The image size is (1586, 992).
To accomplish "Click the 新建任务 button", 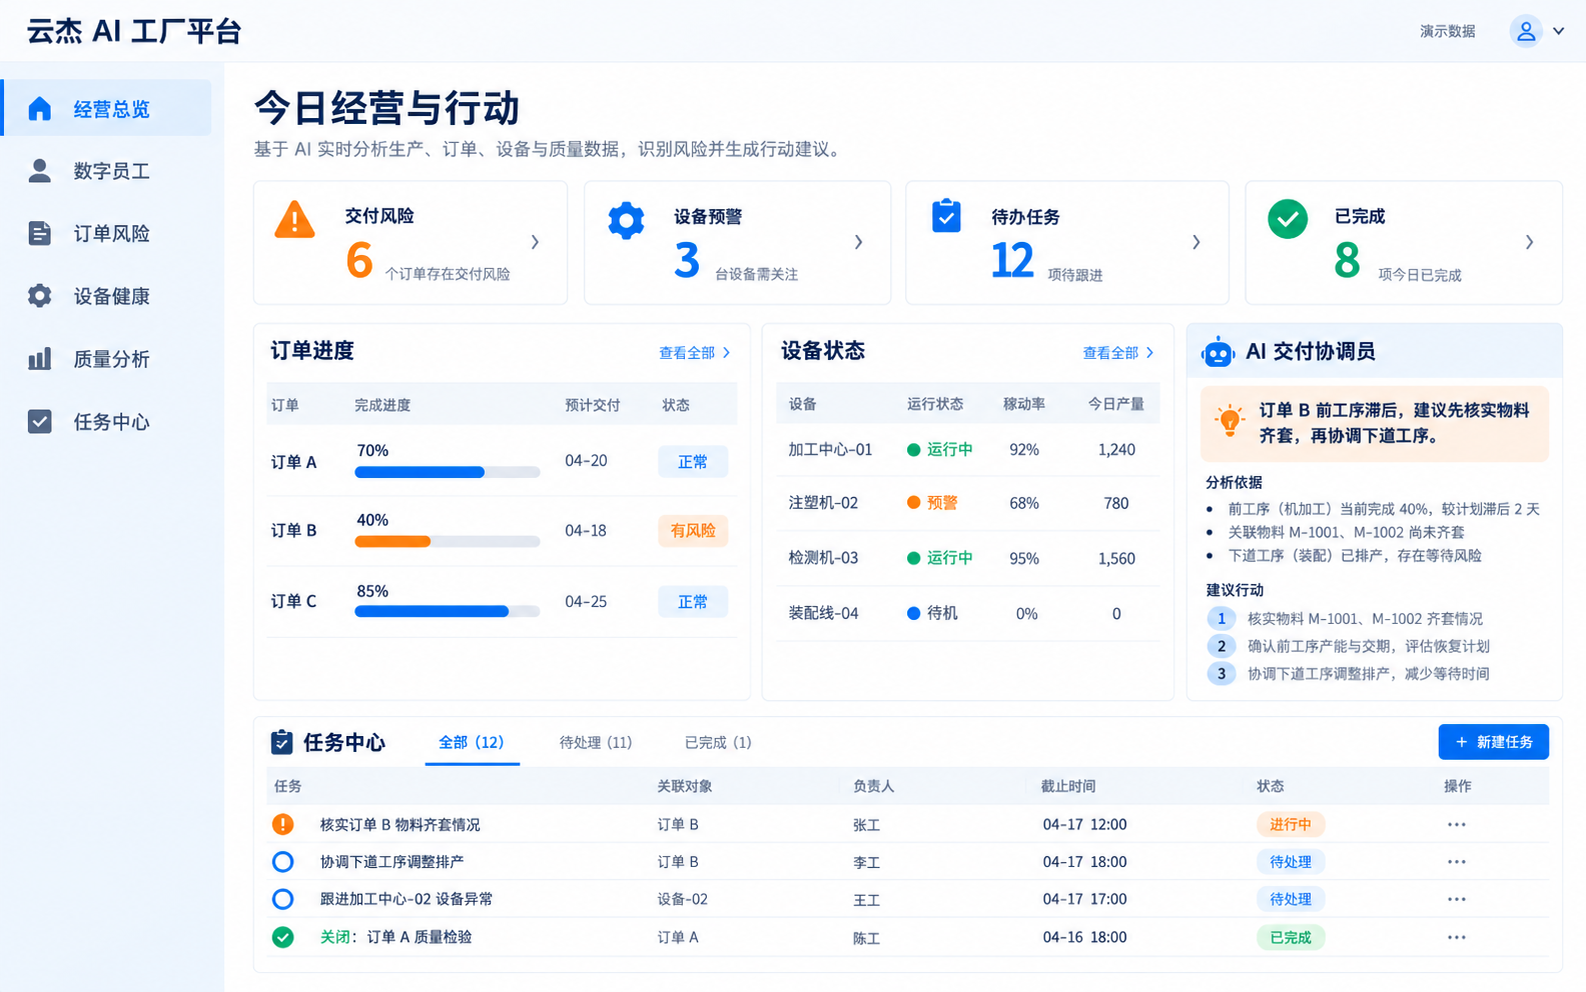I will tap(1493, 742).
